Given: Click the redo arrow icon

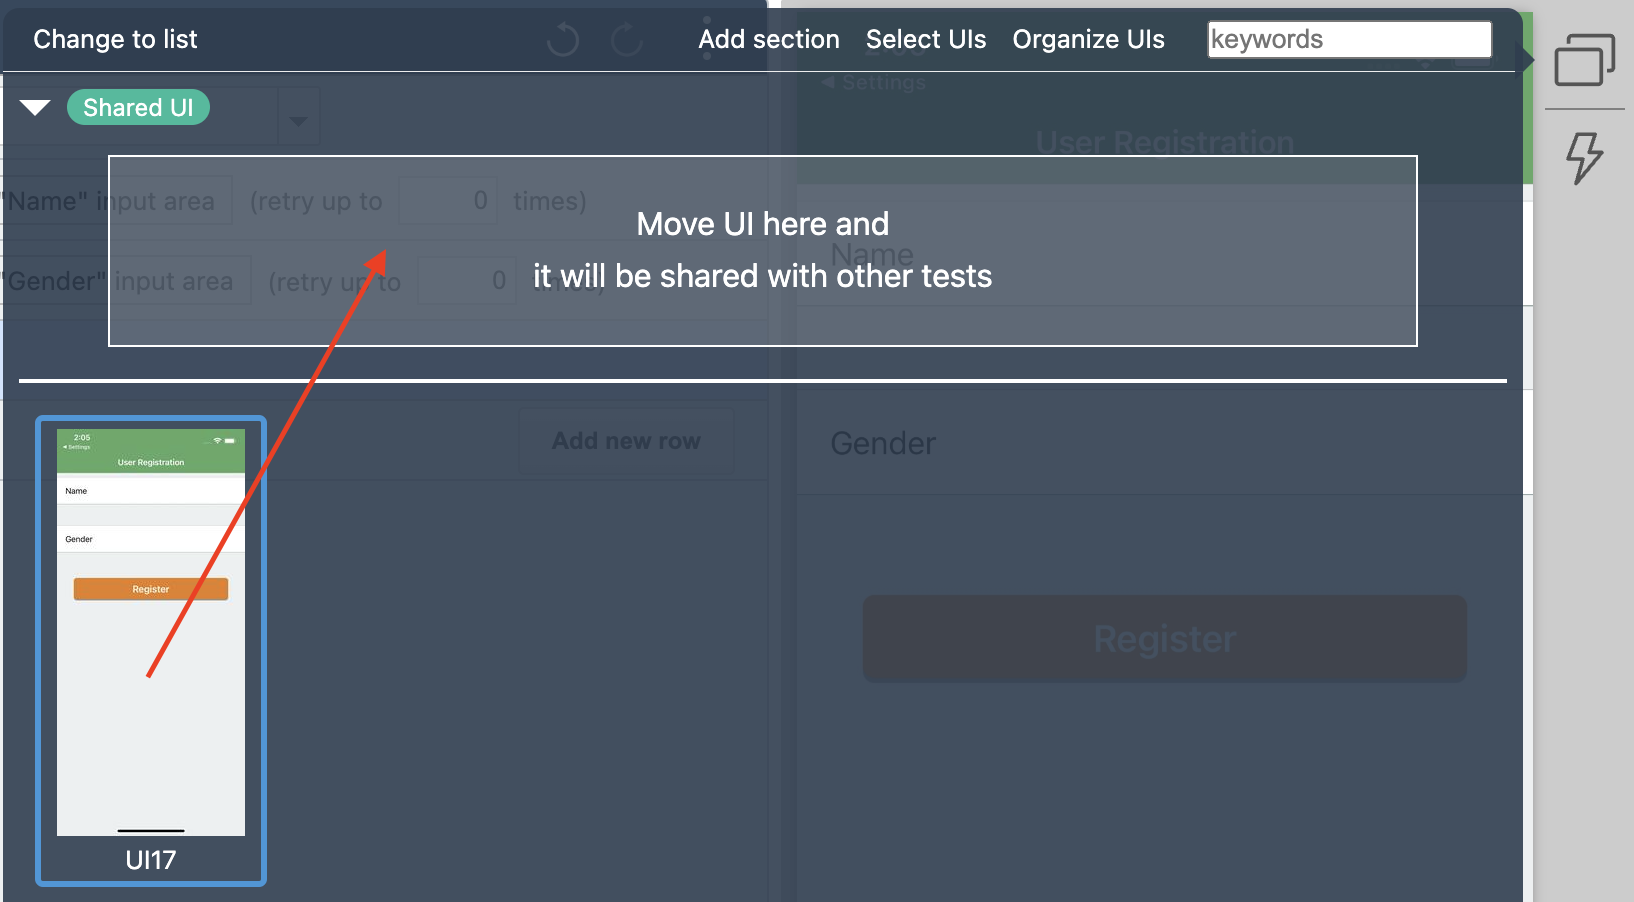Looking at the screenshot, I should (627, 40).
